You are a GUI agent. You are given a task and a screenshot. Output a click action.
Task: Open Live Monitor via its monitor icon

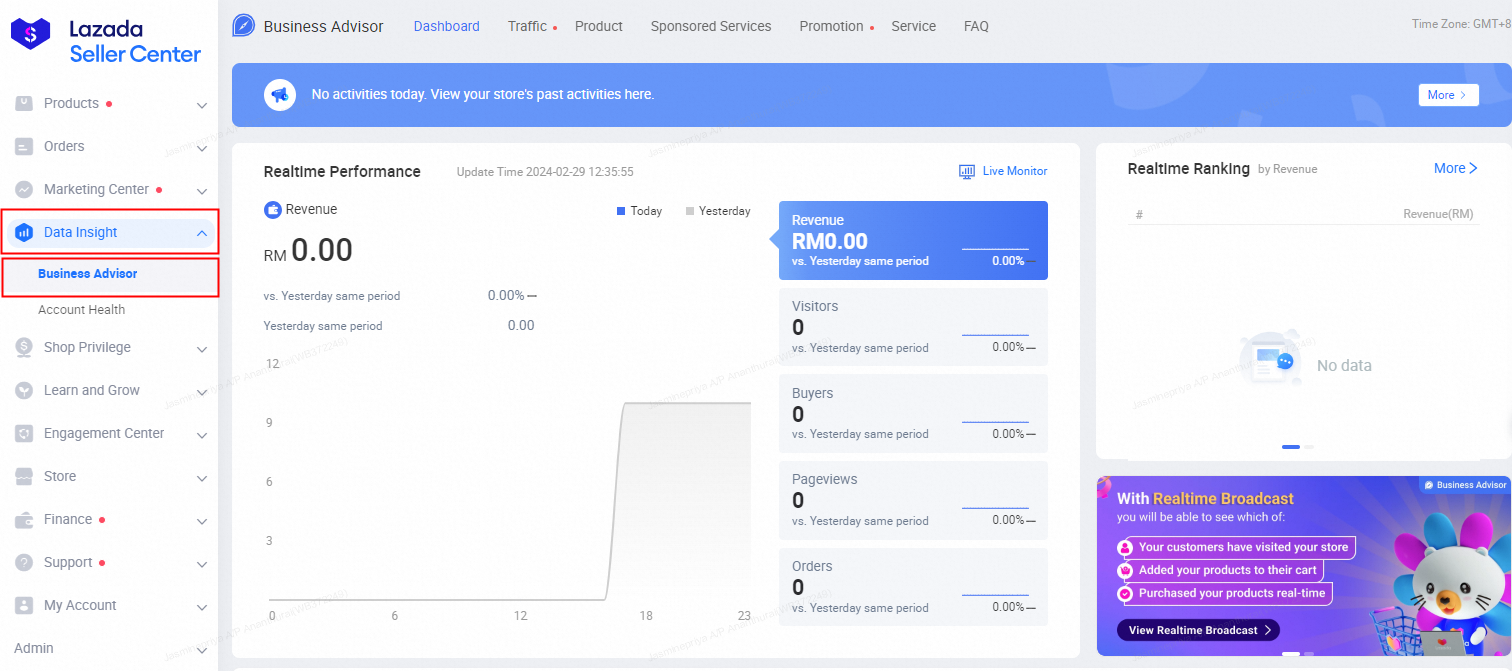[x=966, y=171]
